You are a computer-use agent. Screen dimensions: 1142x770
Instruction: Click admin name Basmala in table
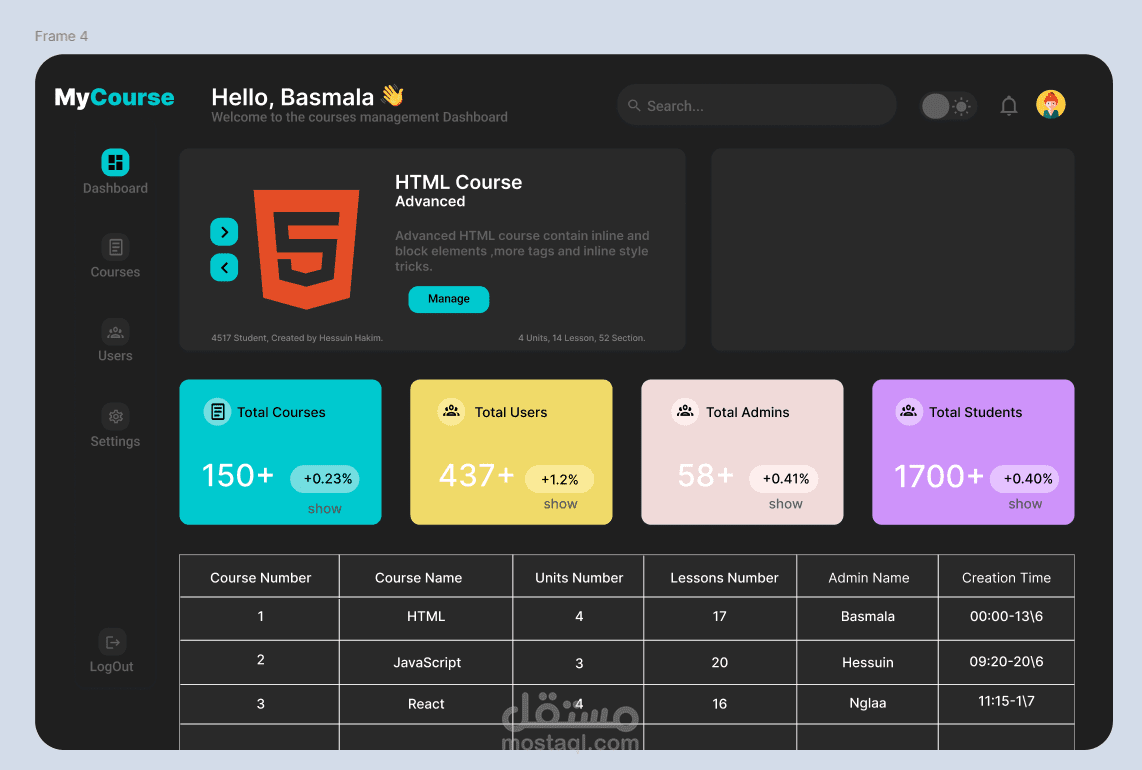click(x=867, y=616)
